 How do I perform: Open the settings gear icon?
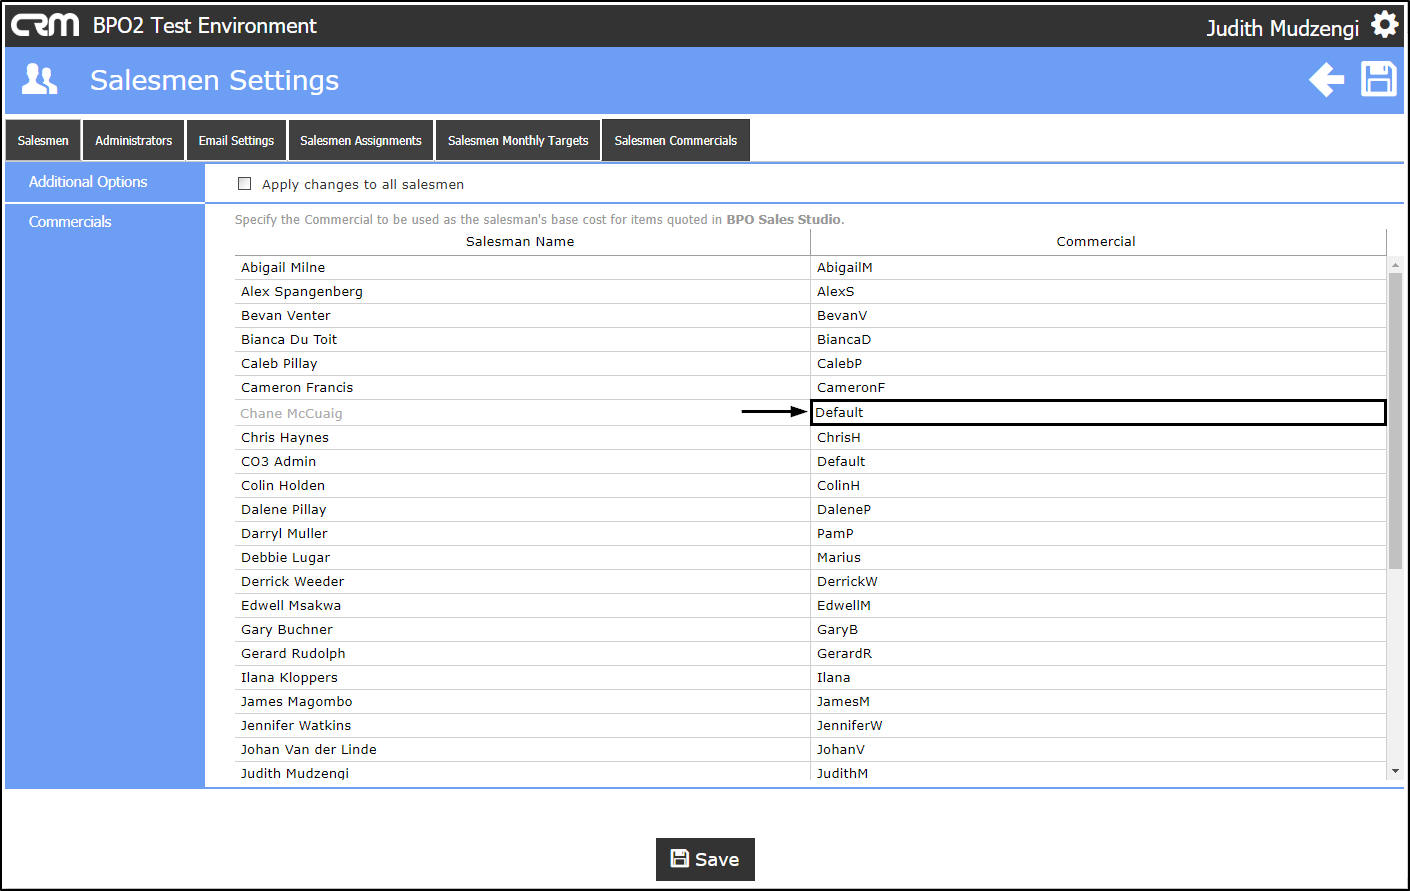click(1384, 24)
